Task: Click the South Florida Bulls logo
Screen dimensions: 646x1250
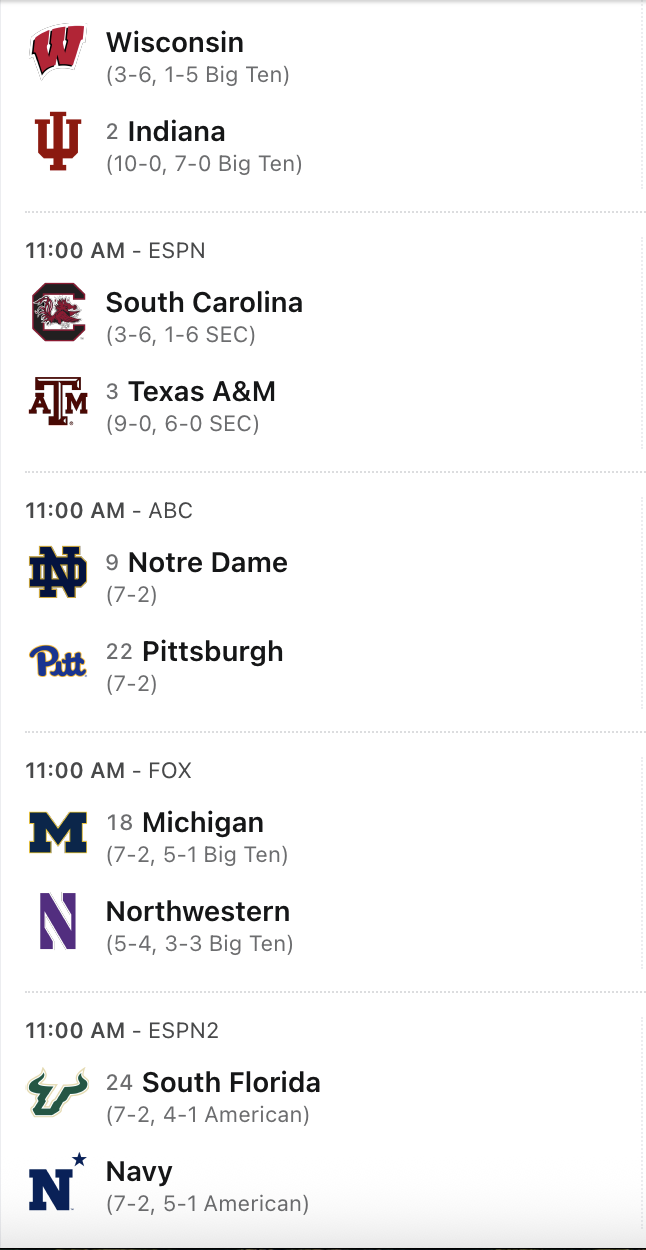Action: (x=58, y=1092)
